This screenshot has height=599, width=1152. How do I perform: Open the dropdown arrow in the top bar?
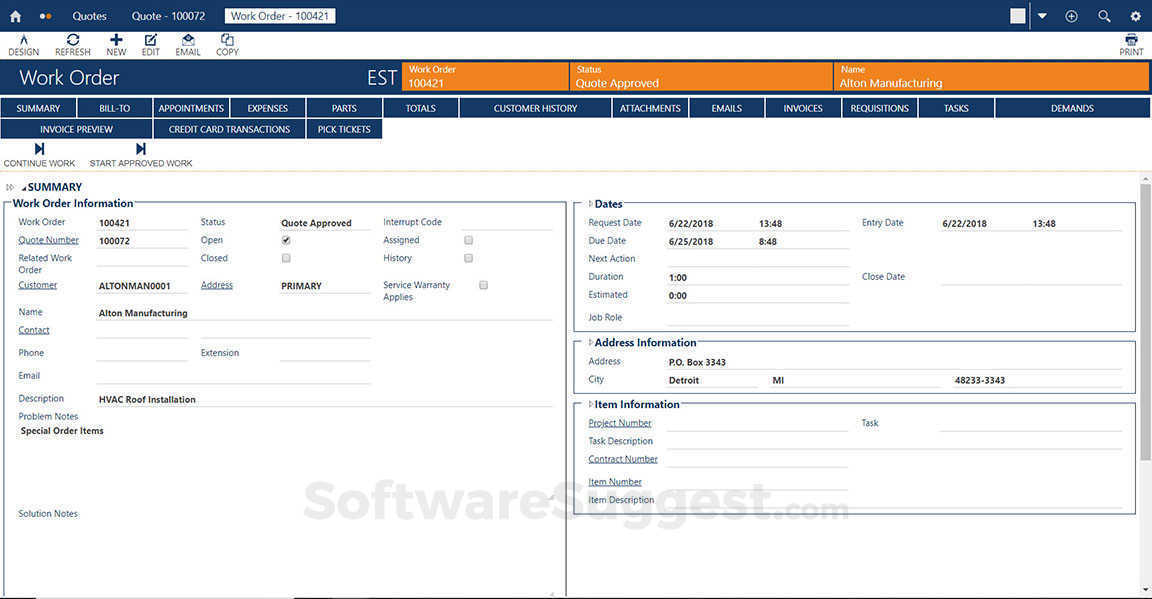[x=1042, y=16]
